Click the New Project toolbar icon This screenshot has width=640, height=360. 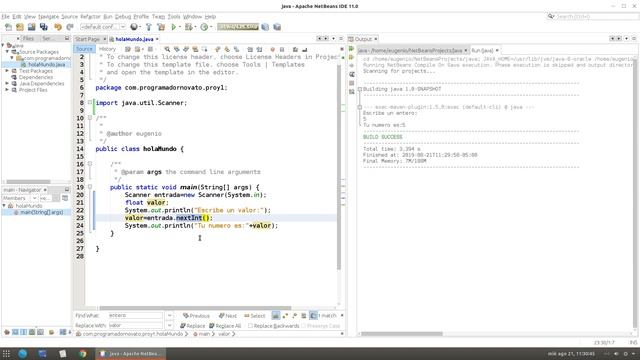20,27
